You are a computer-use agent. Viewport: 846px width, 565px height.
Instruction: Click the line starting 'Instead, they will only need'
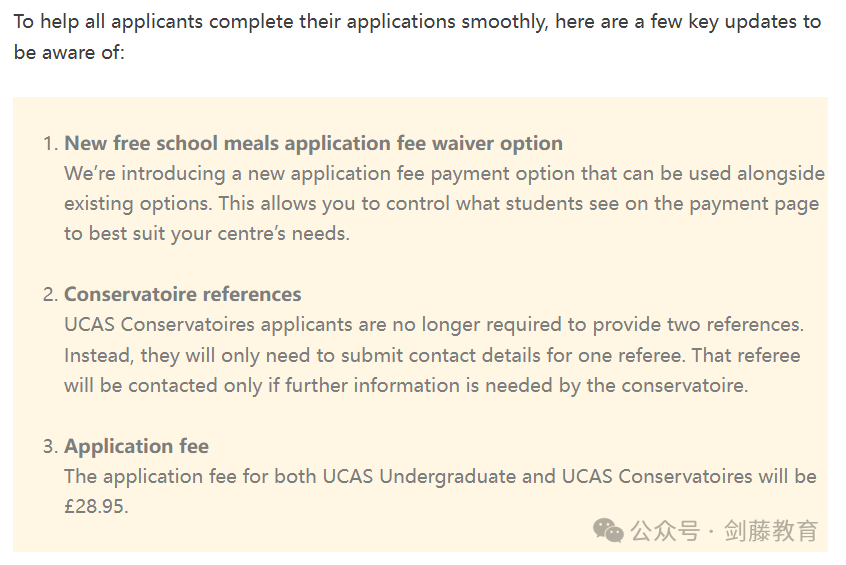pos(432,356)
